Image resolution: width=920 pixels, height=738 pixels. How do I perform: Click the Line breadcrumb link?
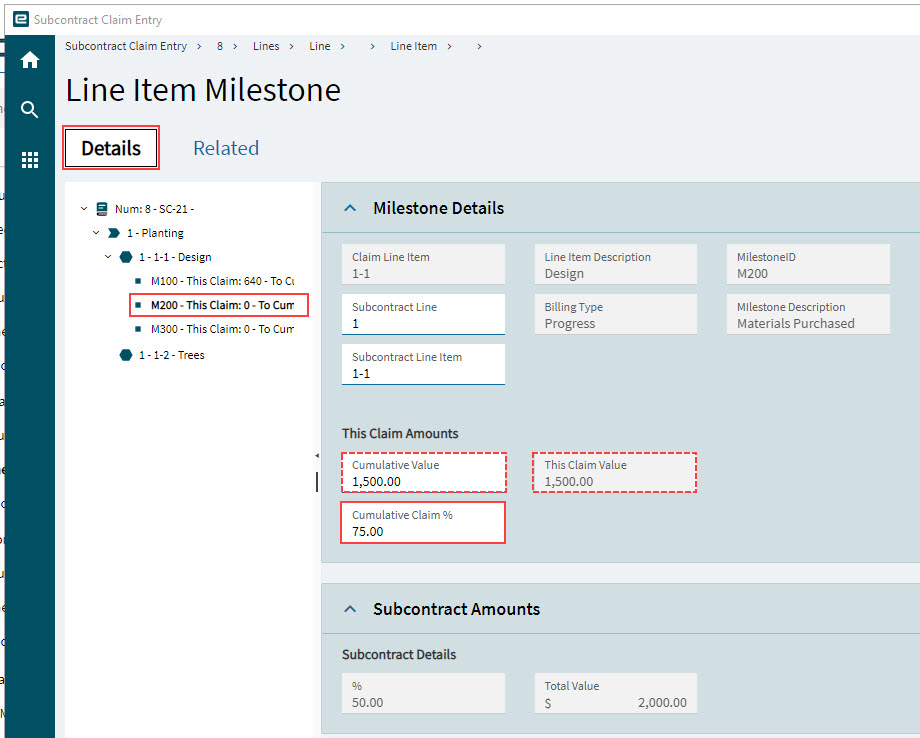click(x=320, y=46)
